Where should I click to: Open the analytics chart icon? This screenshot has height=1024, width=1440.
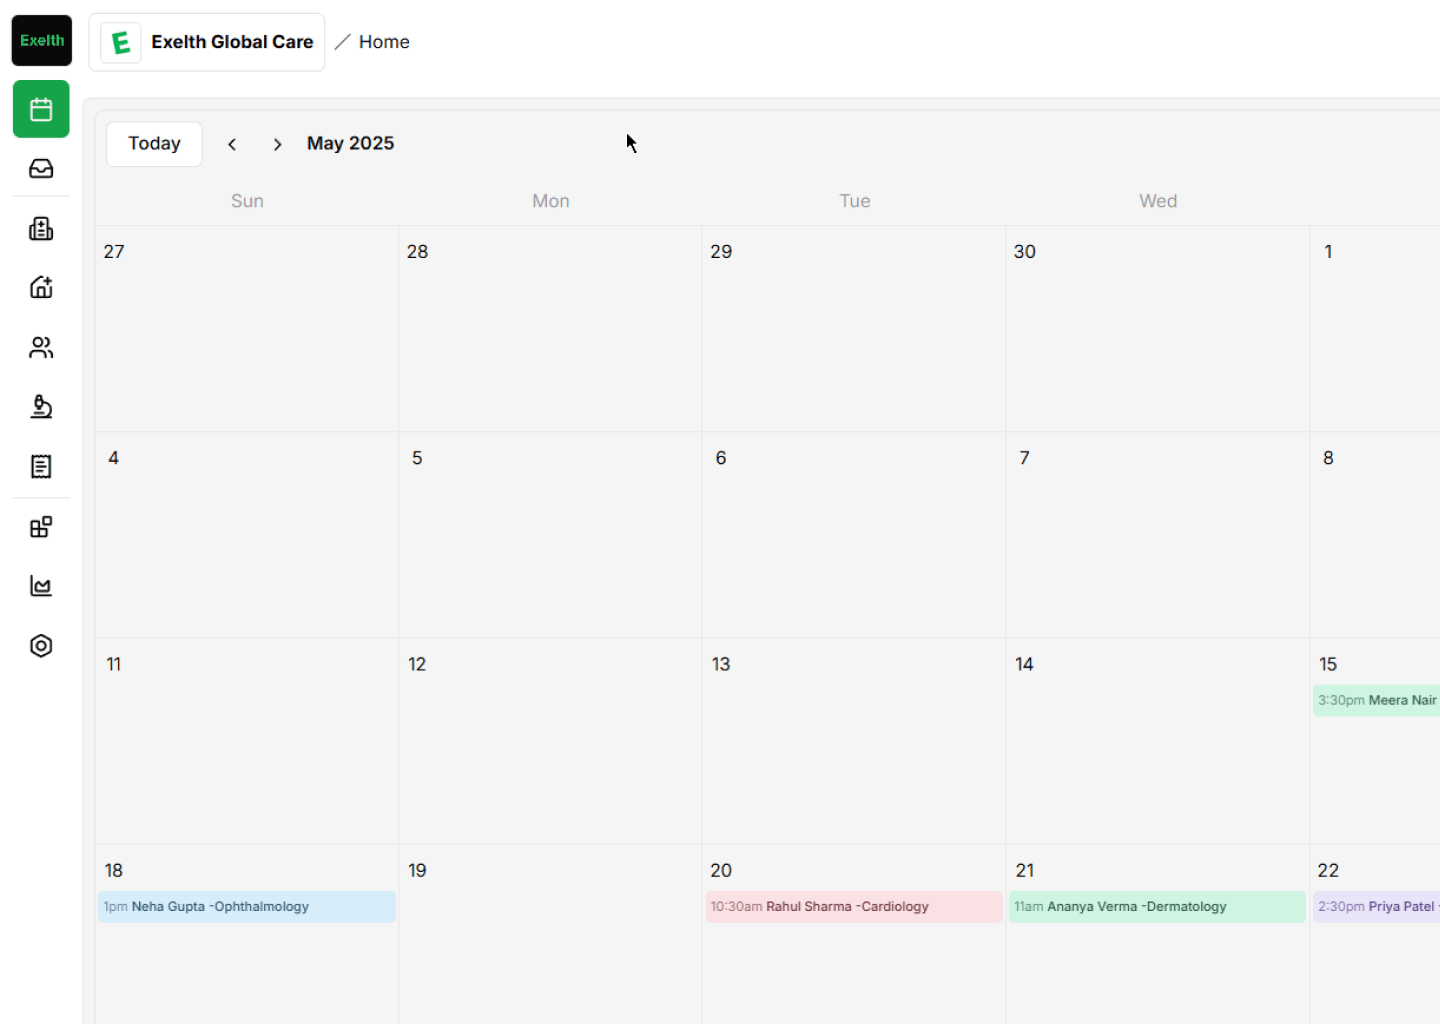click(40, 586)
